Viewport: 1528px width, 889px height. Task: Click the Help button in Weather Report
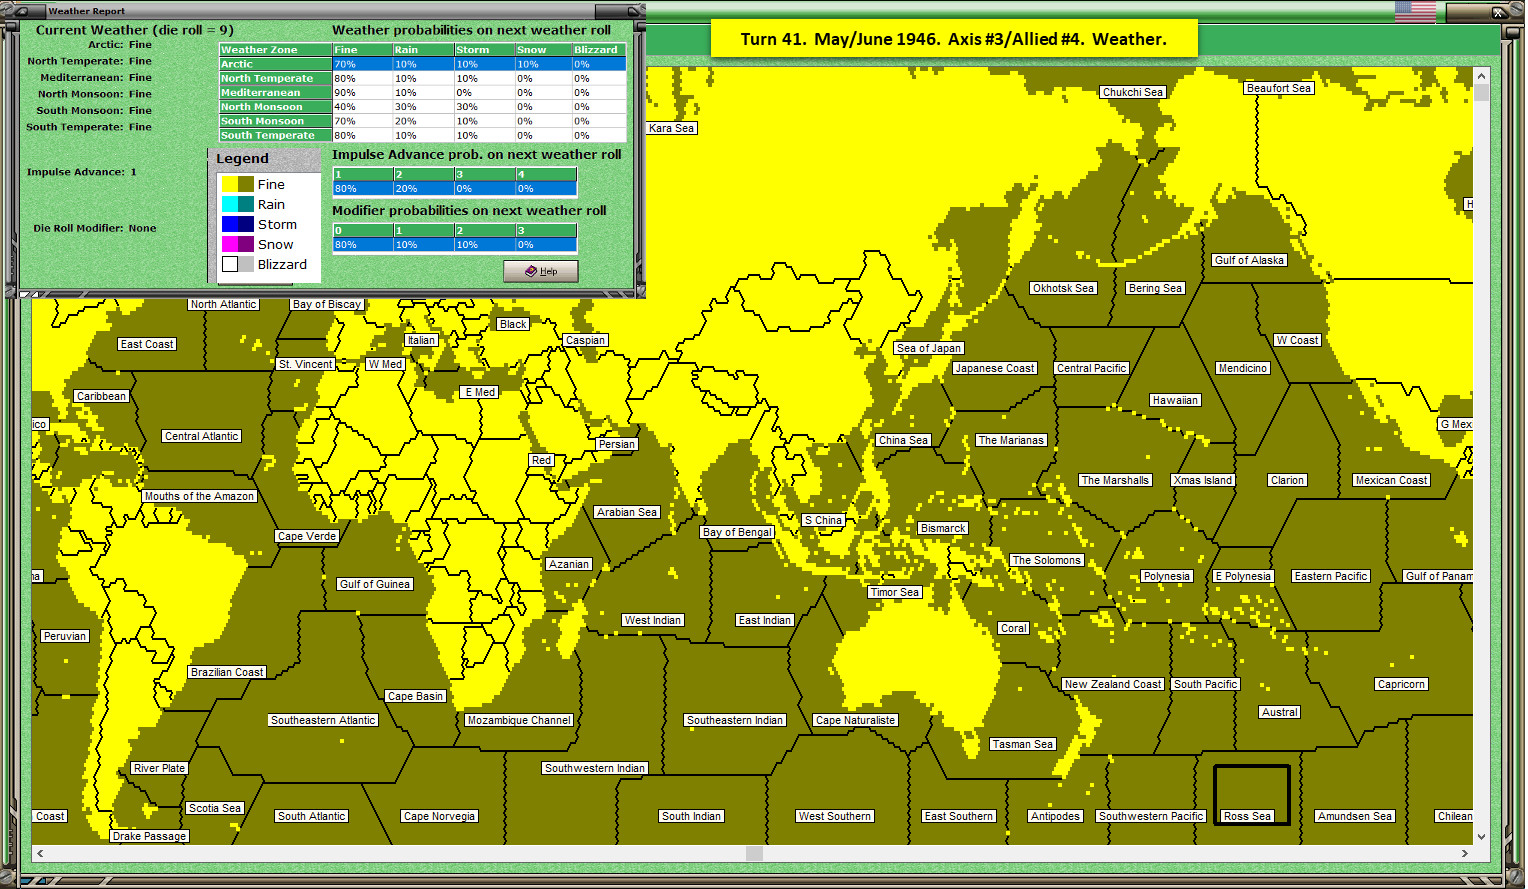point(541,271)
